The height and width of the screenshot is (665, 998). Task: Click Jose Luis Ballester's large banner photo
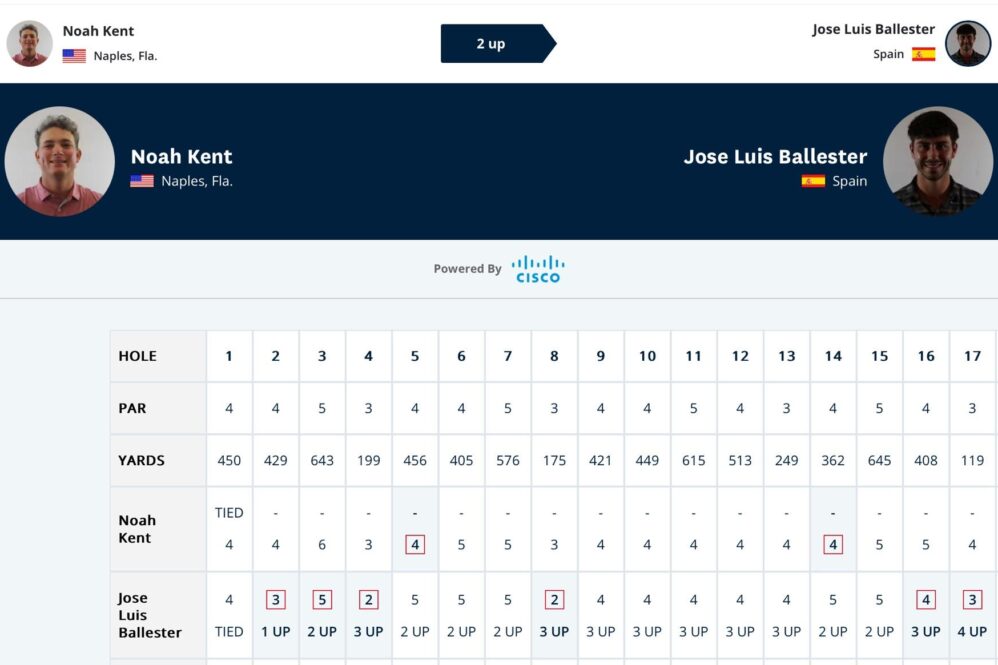(938, 162)
